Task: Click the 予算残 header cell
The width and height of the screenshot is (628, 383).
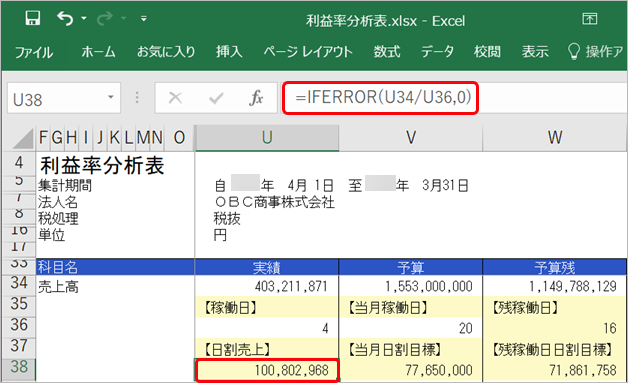Action: point(555,267)
